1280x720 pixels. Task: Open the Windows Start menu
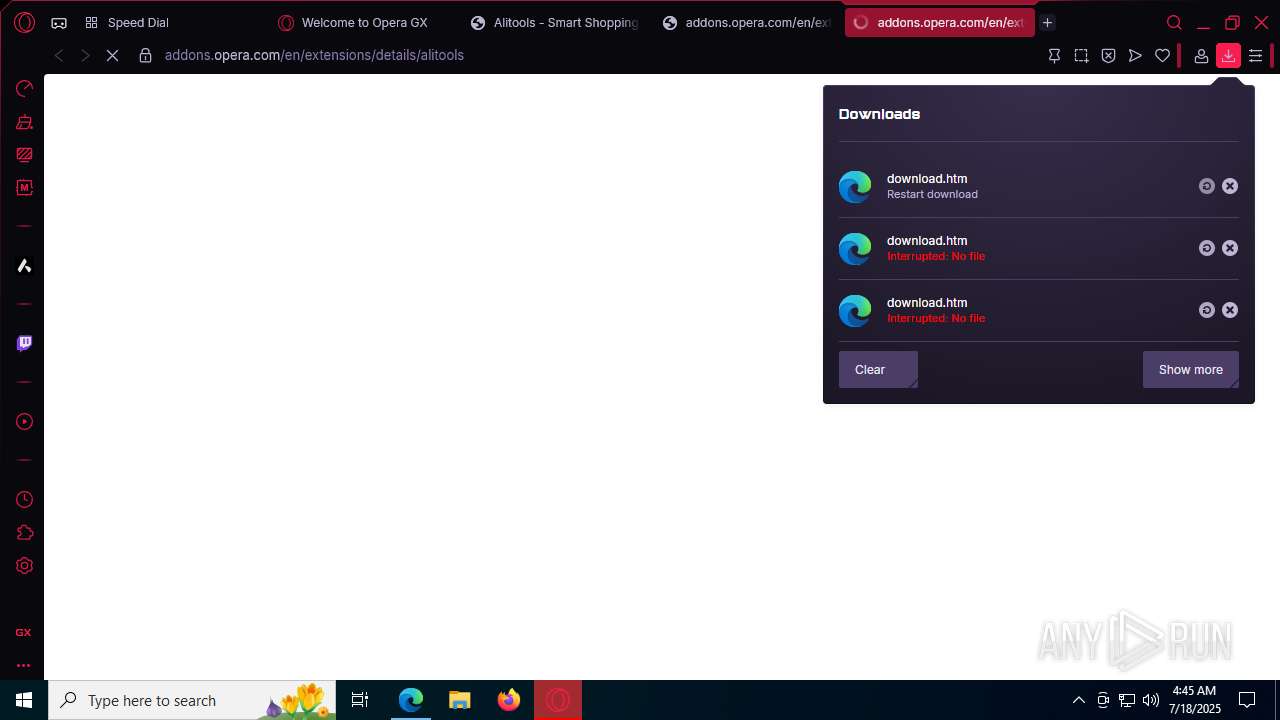tap(24, 700)
